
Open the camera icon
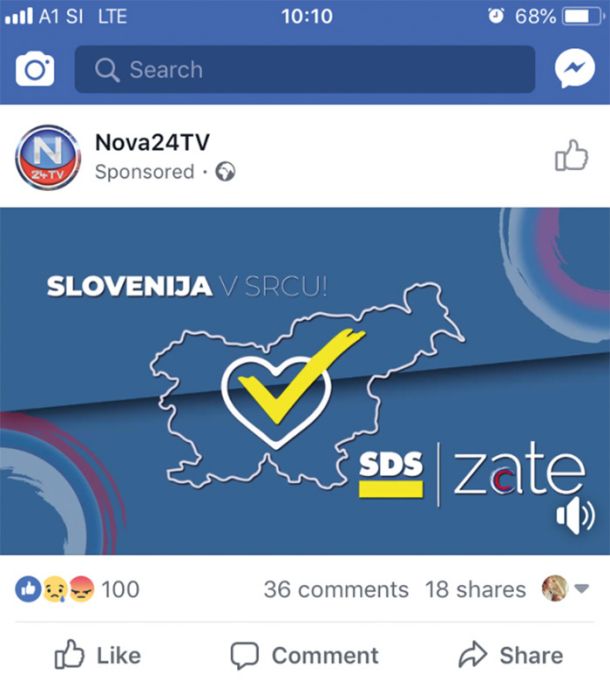pyautogui.click(x=35, y=69)
